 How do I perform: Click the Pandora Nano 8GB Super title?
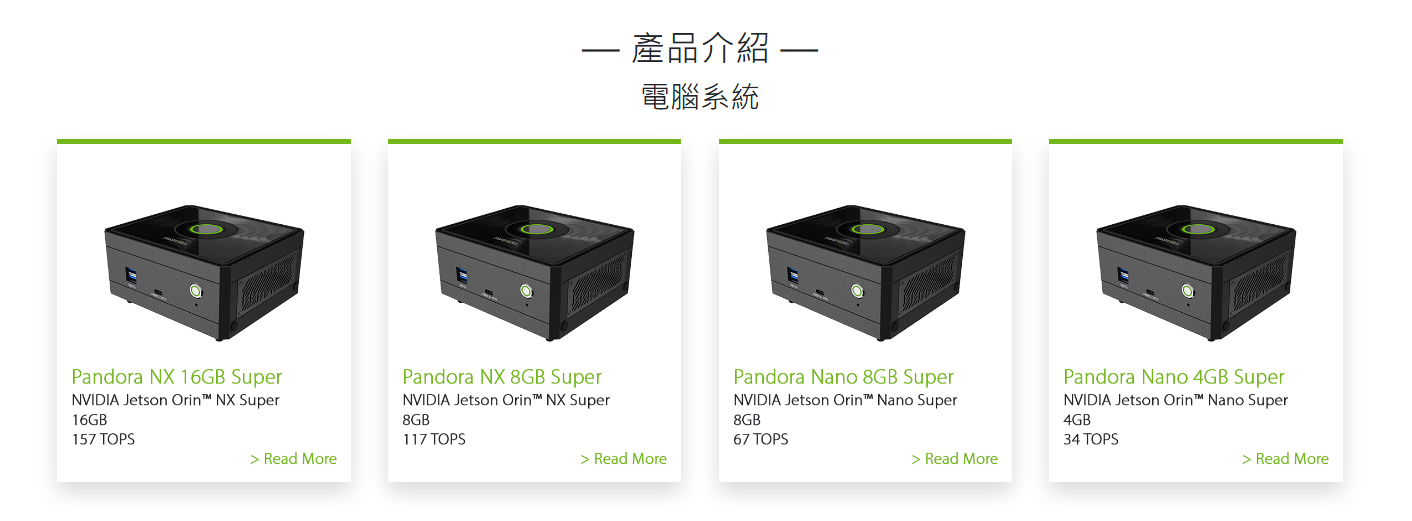[843, 377]
